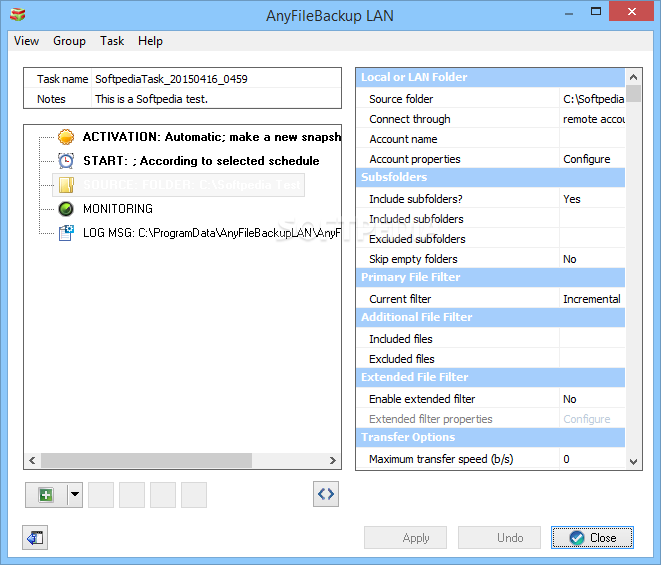
Task: Click the blue arrow back icon at bottom-left
Action: tap(35, 538)
